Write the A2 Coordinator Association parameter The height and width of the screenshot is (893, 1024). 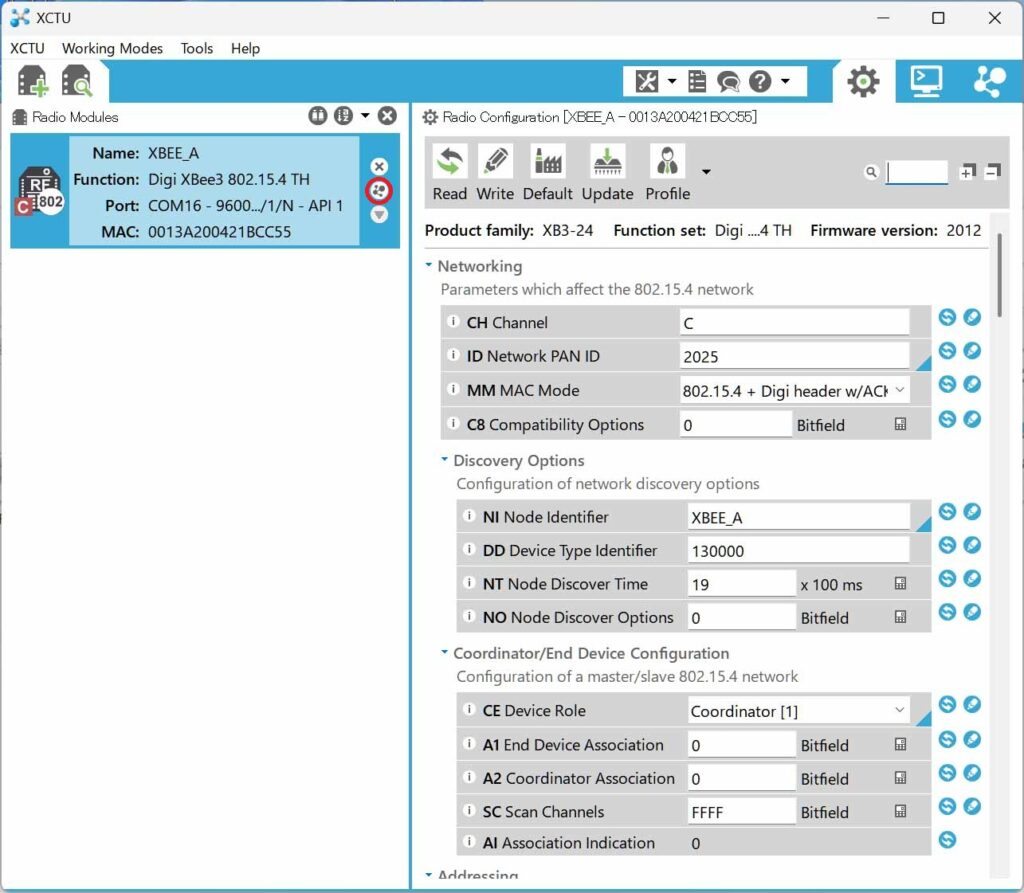point(972,773)
